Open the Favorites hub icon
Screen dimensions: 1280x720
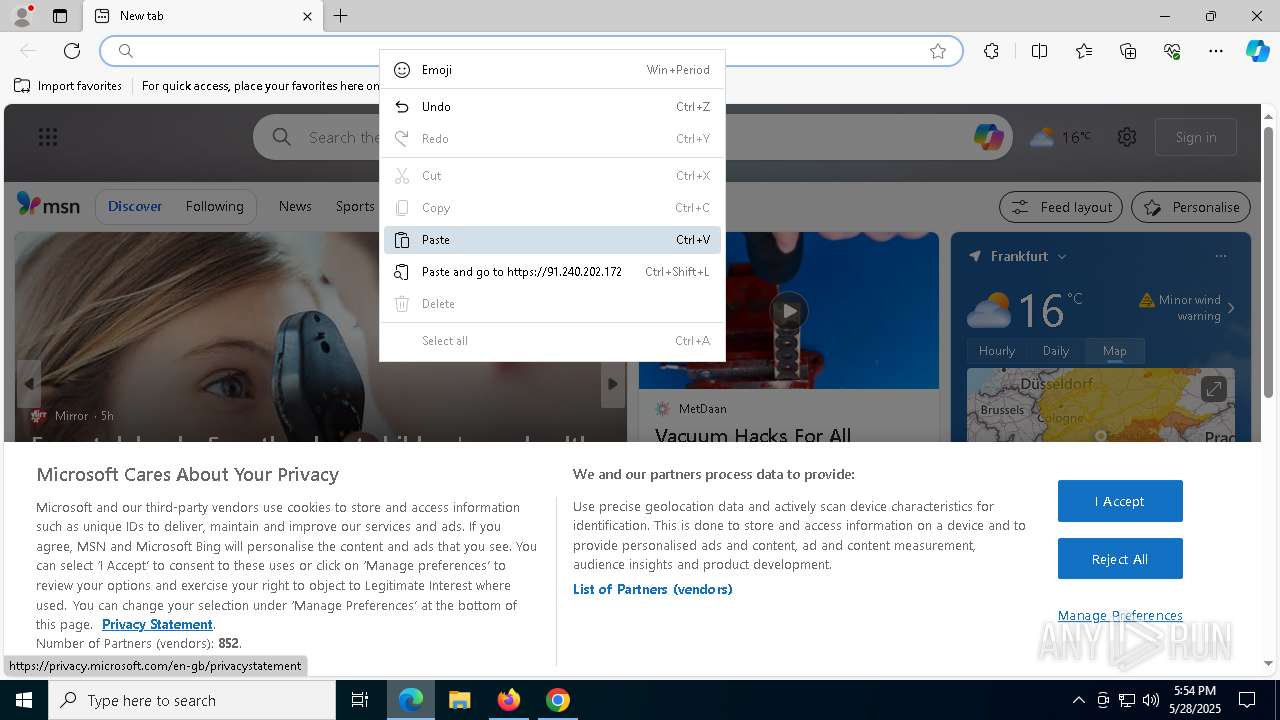tap(1084, 51)
